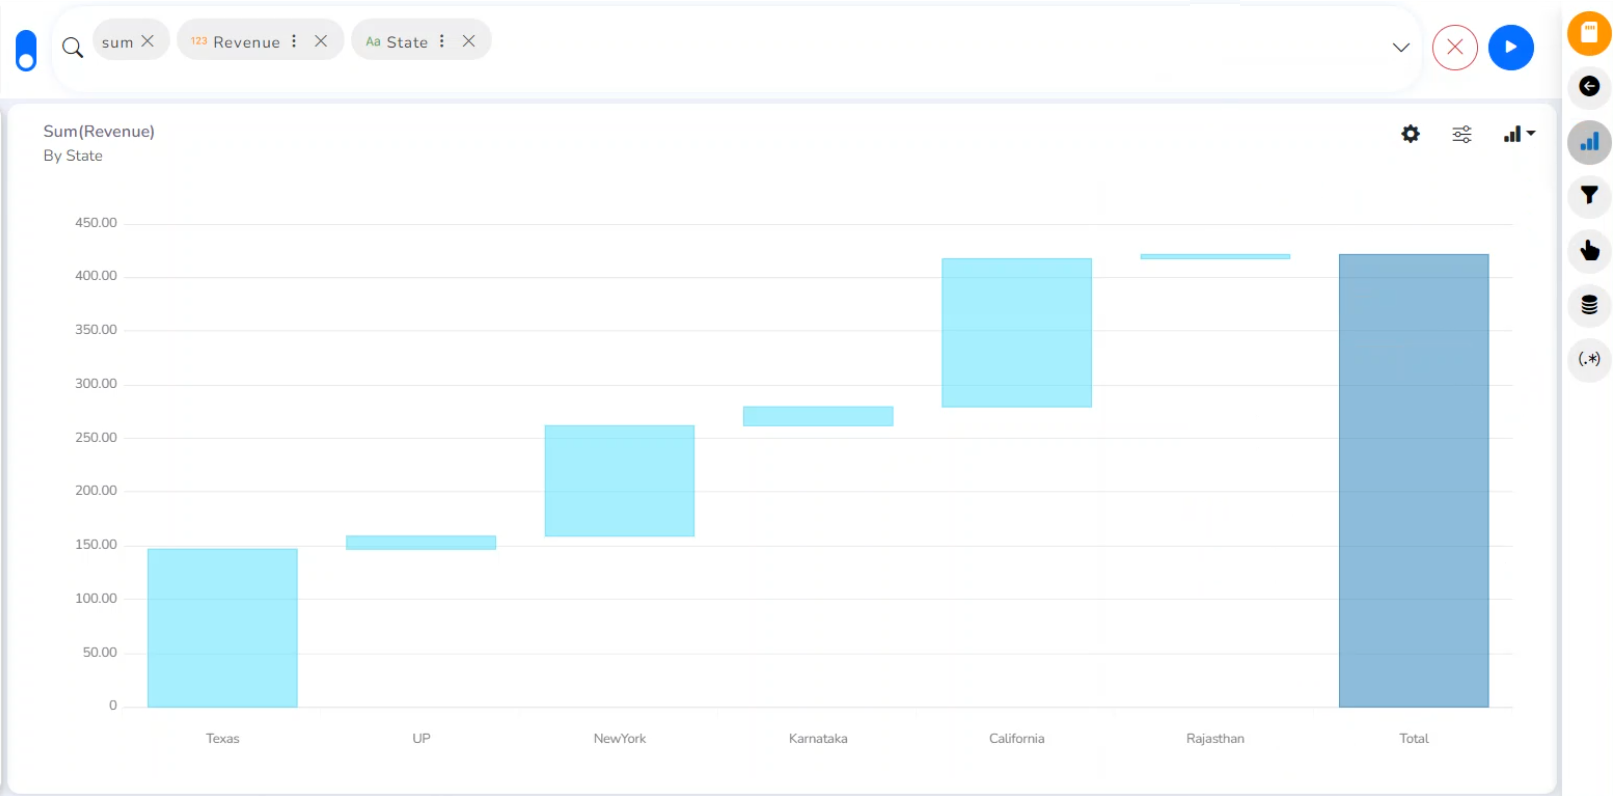1613x796 pixels.
Task: Remove the sum token
Action: pyautogui.click(x=148, y=41)
